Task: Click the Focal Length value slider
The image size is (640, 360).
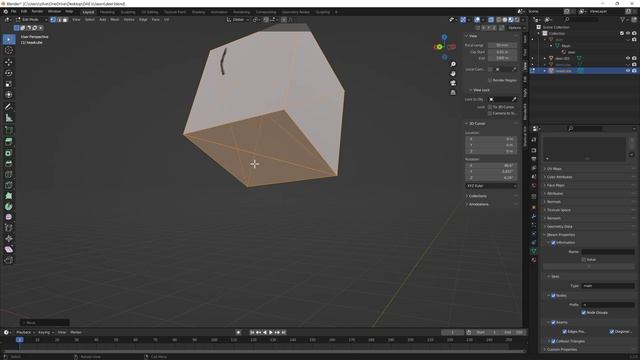Action: pos(502,45)
